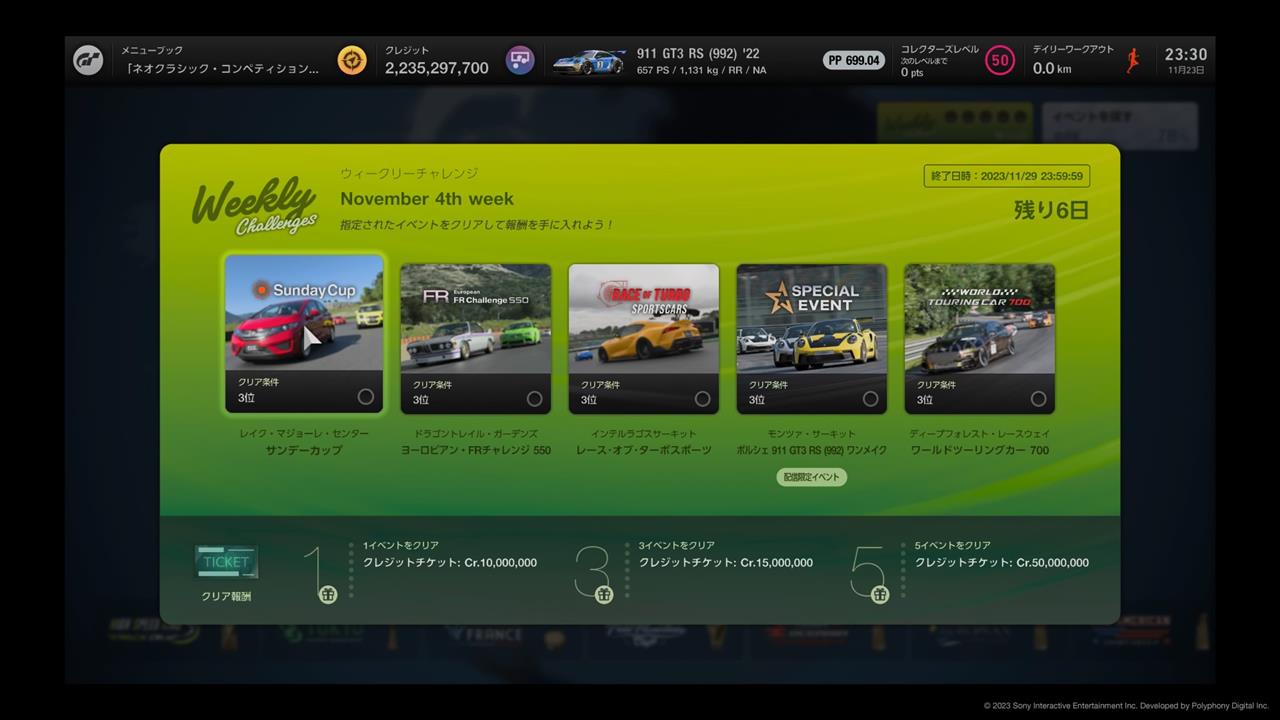Image resolution: width=1280 pixels, height=720 pixels.
Task: Click the ヨーロピアン・FRチャレンジ 550 name
Action: [x=476, y=450]
